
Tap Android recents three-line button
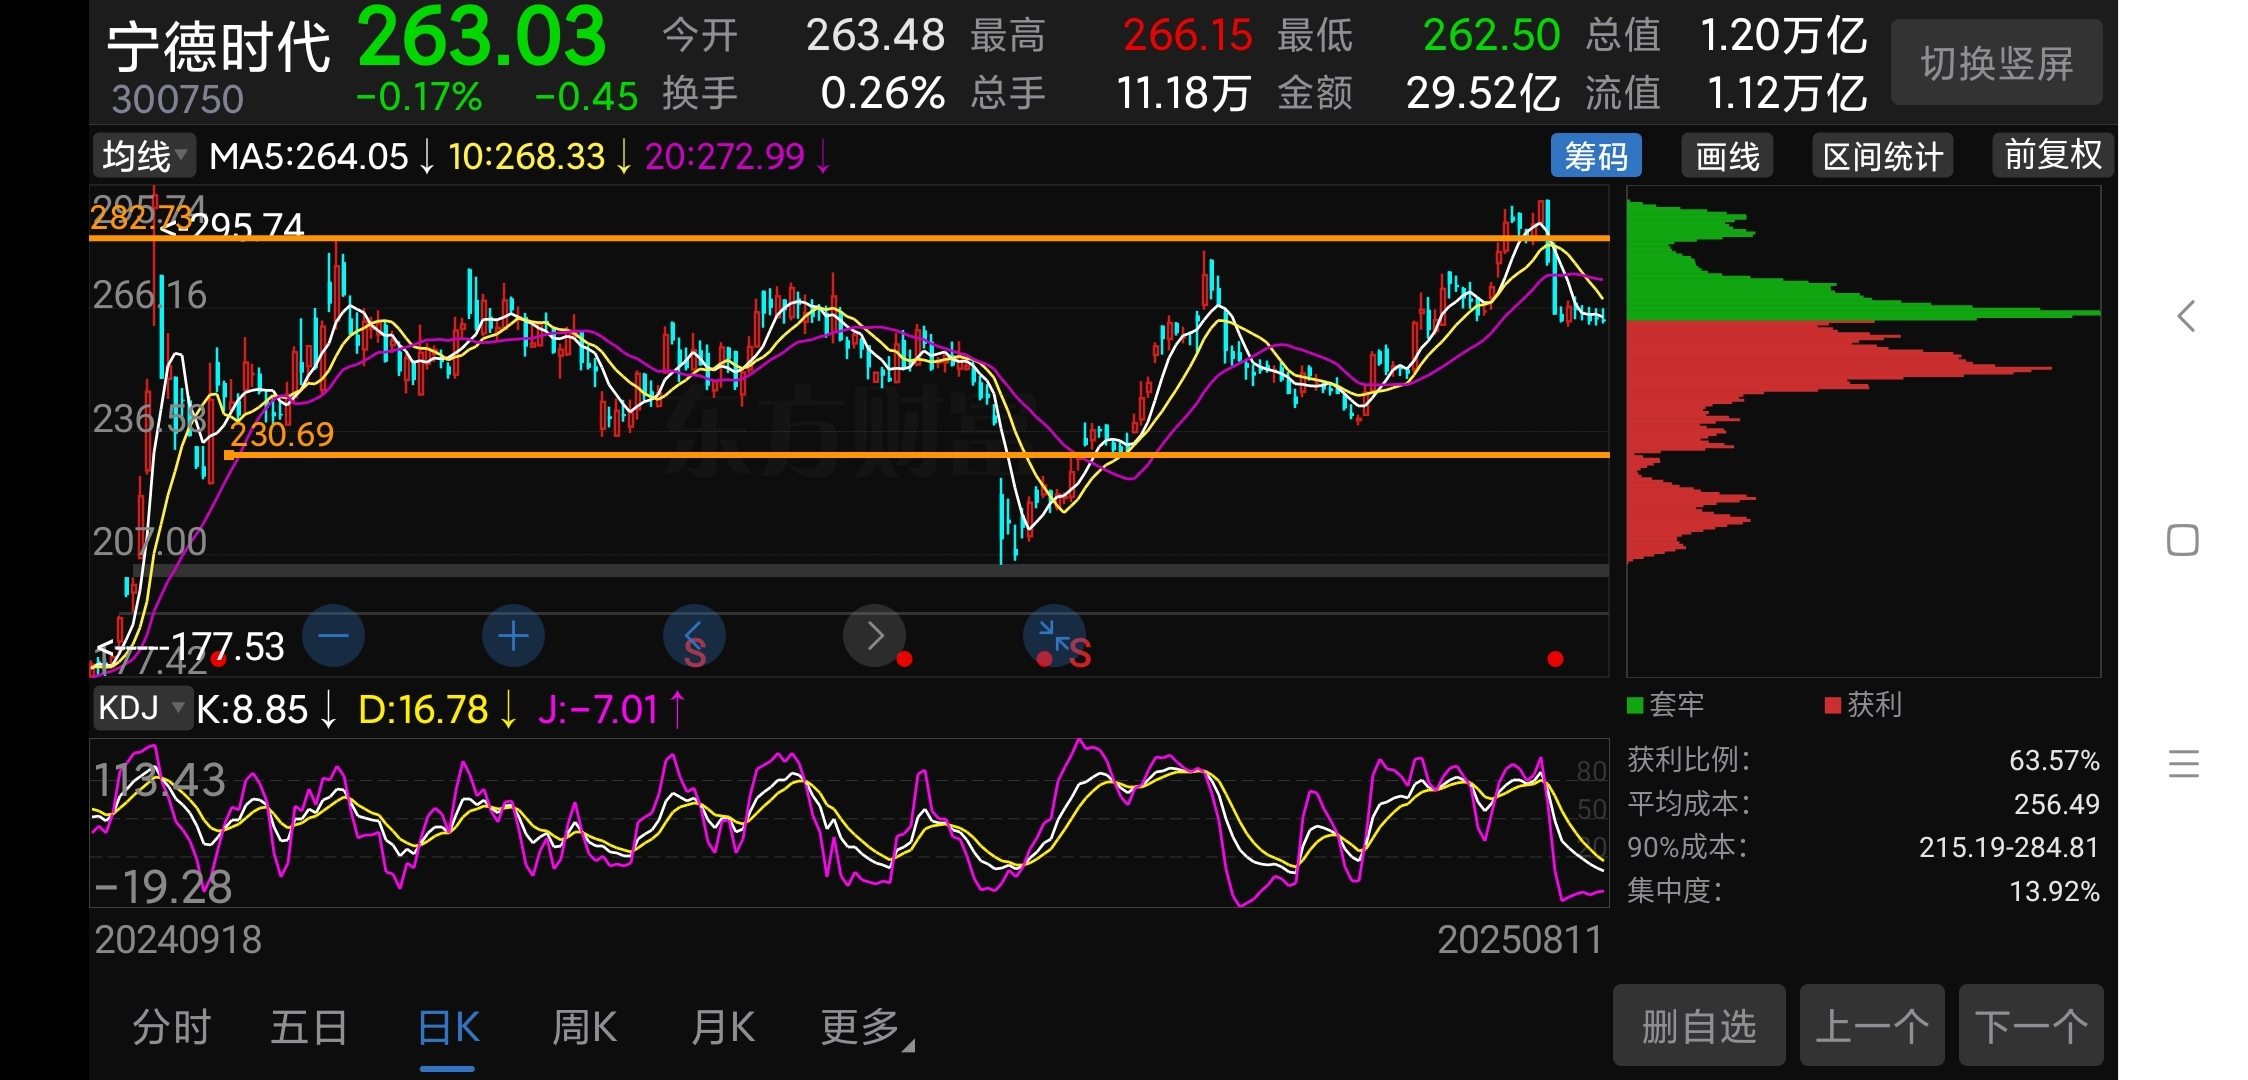pos(2184,764)
